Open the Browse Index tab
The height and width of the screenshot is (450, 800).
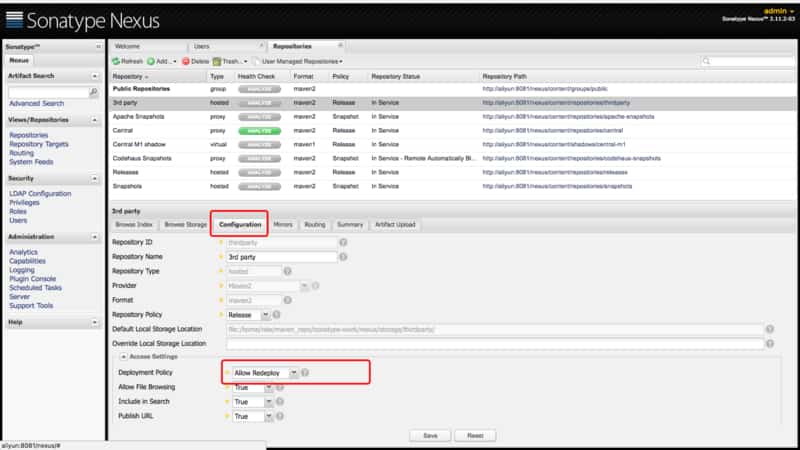(134, 224)
